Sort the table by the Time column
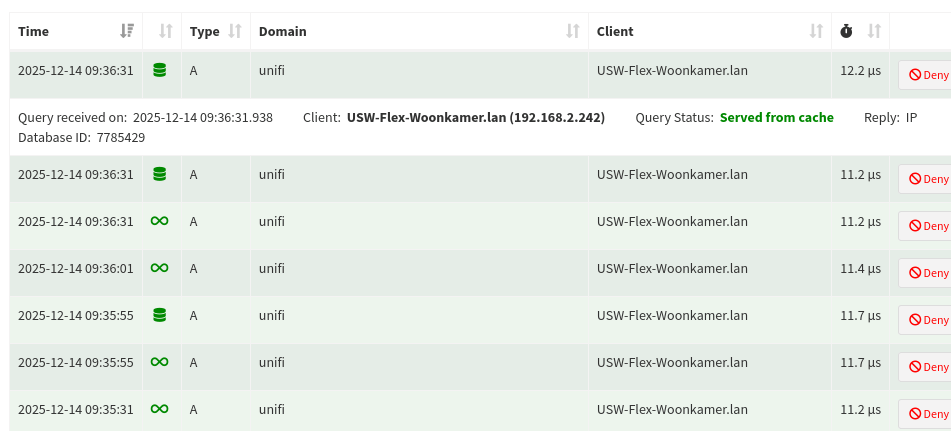Image resolution: width=951 pixels, height=431 pixels. pyautogui.click(x=126, y=31)
